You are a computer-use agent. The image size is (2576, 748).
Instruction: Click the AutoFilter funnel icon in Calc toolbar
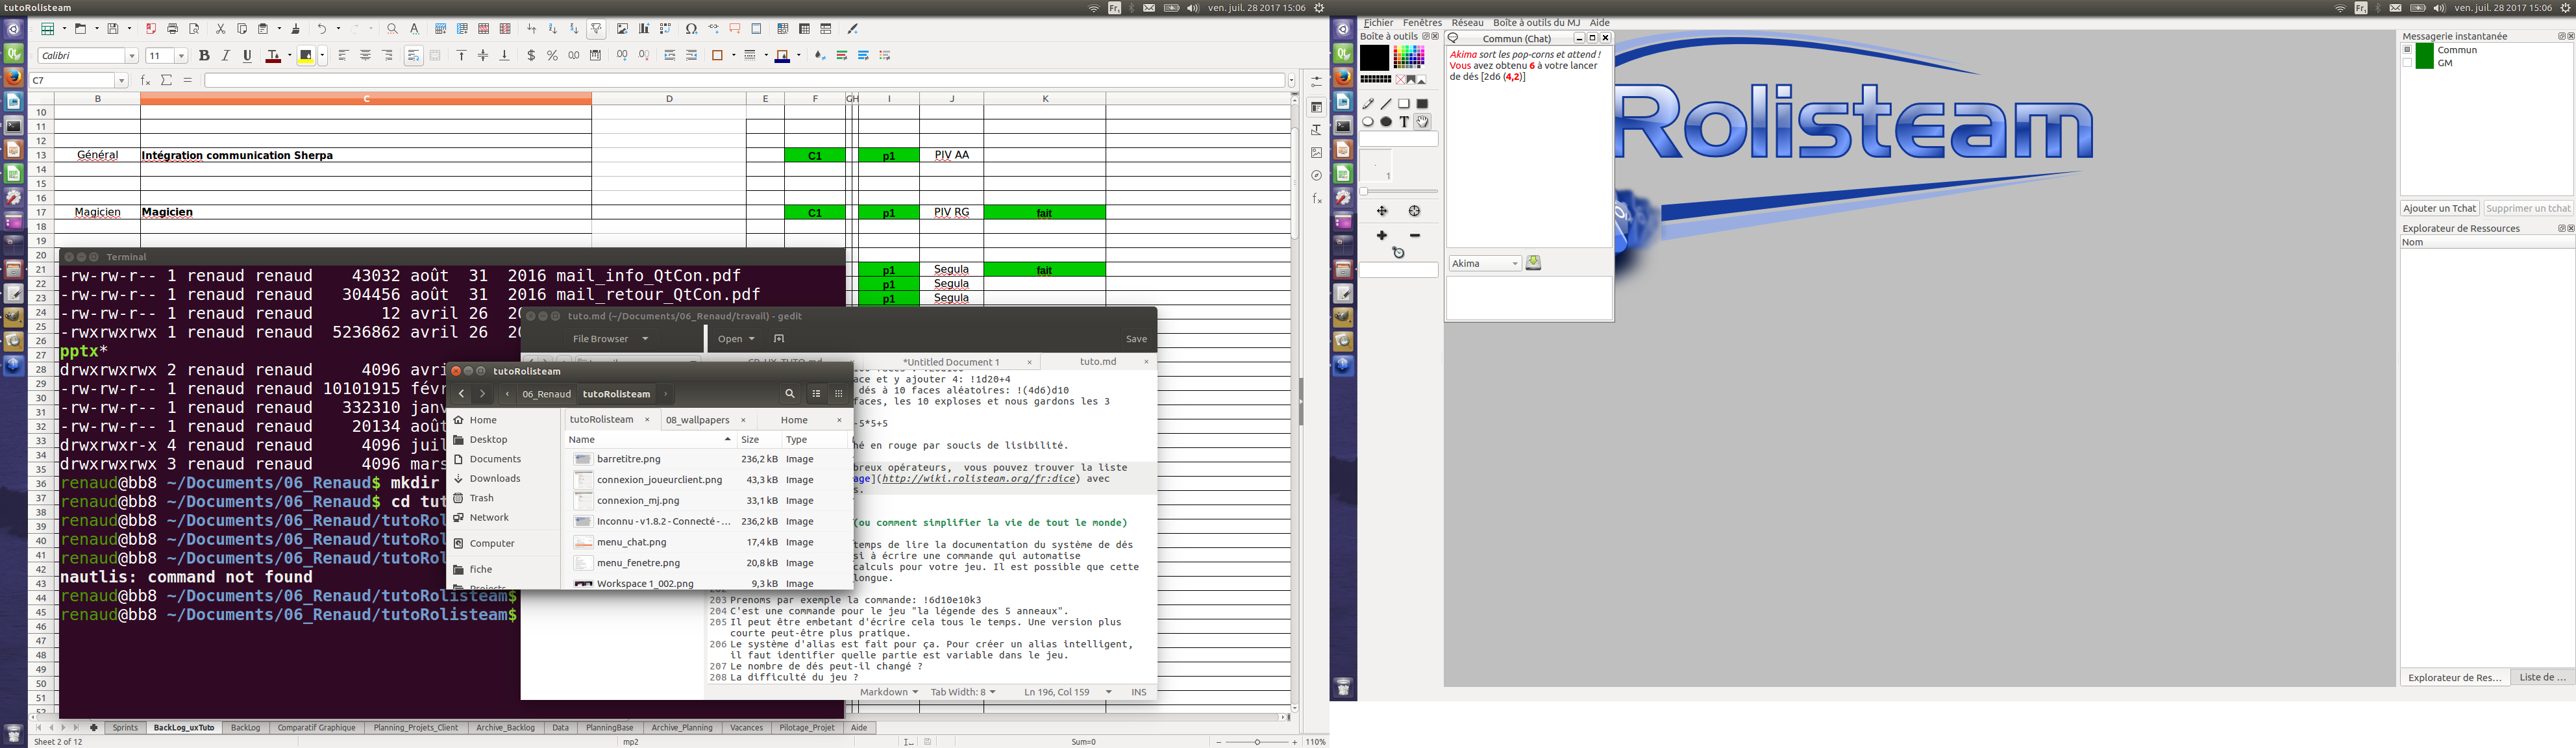point(596,29)
